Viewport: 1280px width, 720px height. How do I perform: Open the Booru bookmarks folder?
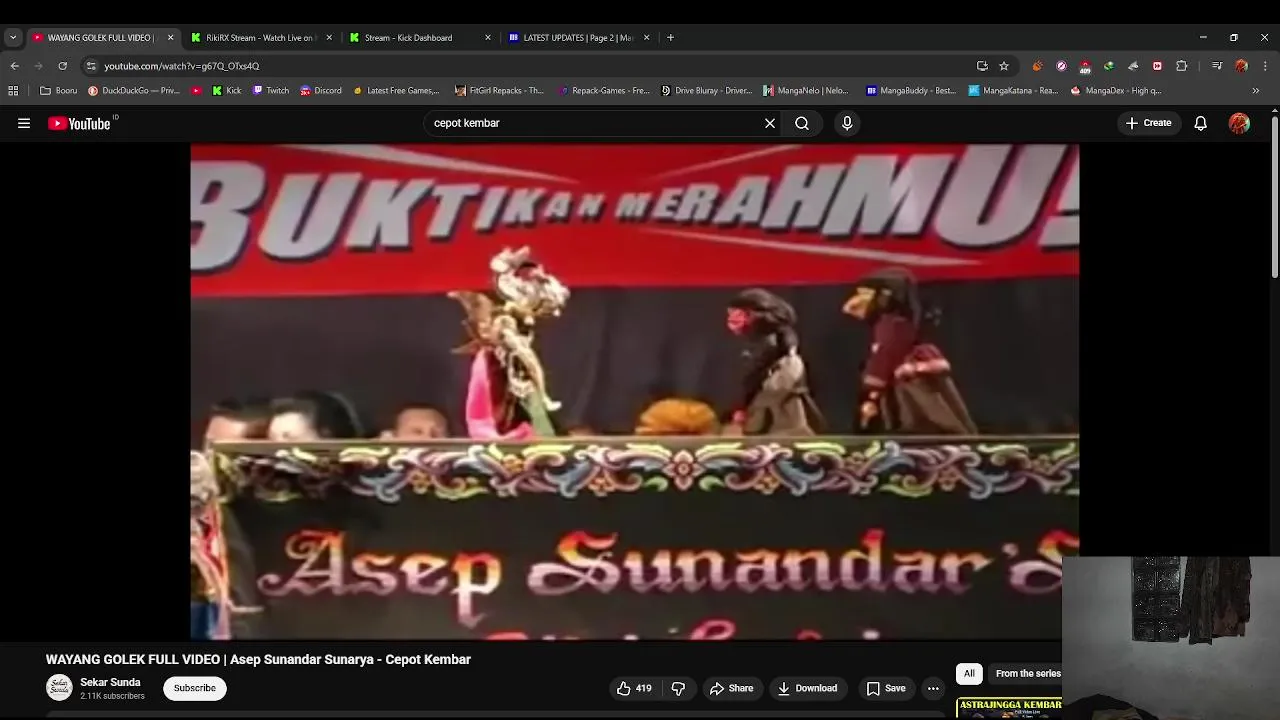coord(59,91)
